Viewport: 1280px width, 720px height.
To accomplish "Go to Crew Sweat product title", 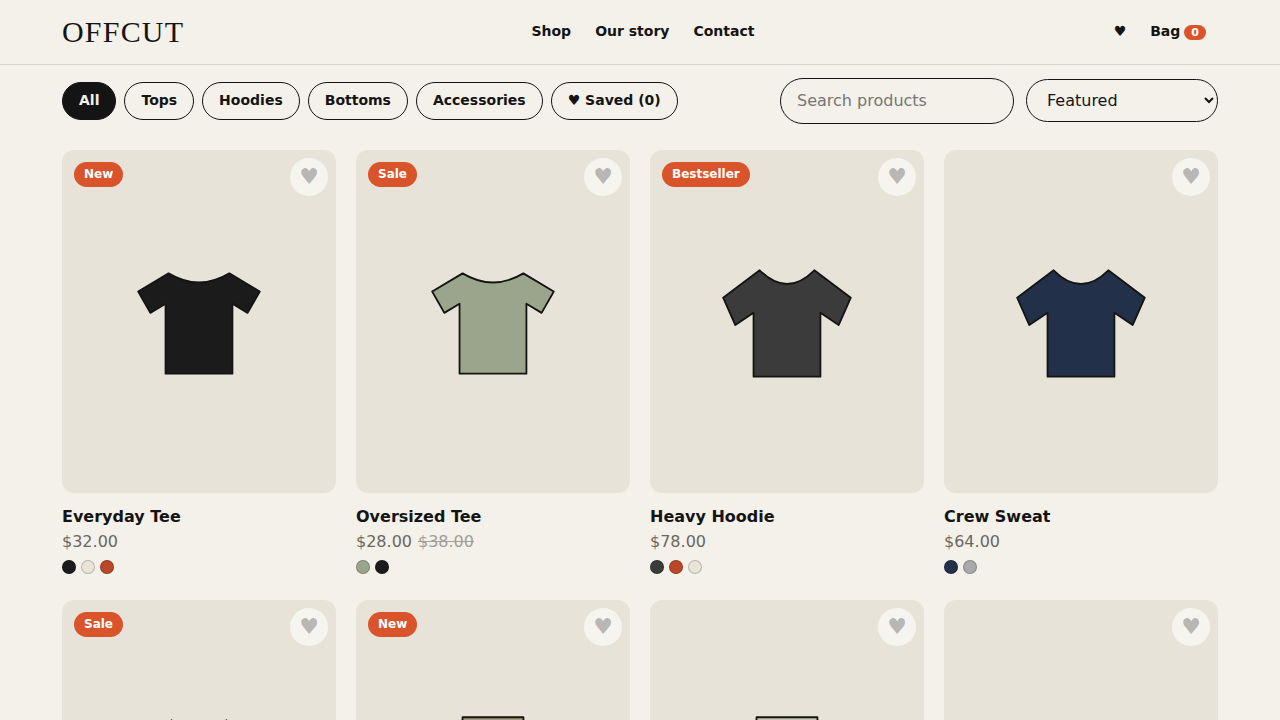I will coord(997,516).
